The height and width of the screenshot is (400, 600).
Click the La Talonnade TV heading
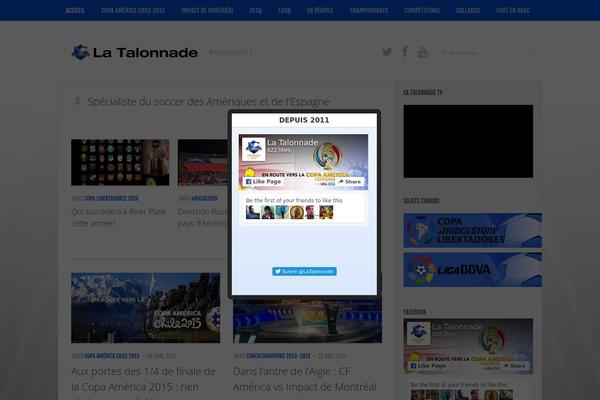coord(423,93)
